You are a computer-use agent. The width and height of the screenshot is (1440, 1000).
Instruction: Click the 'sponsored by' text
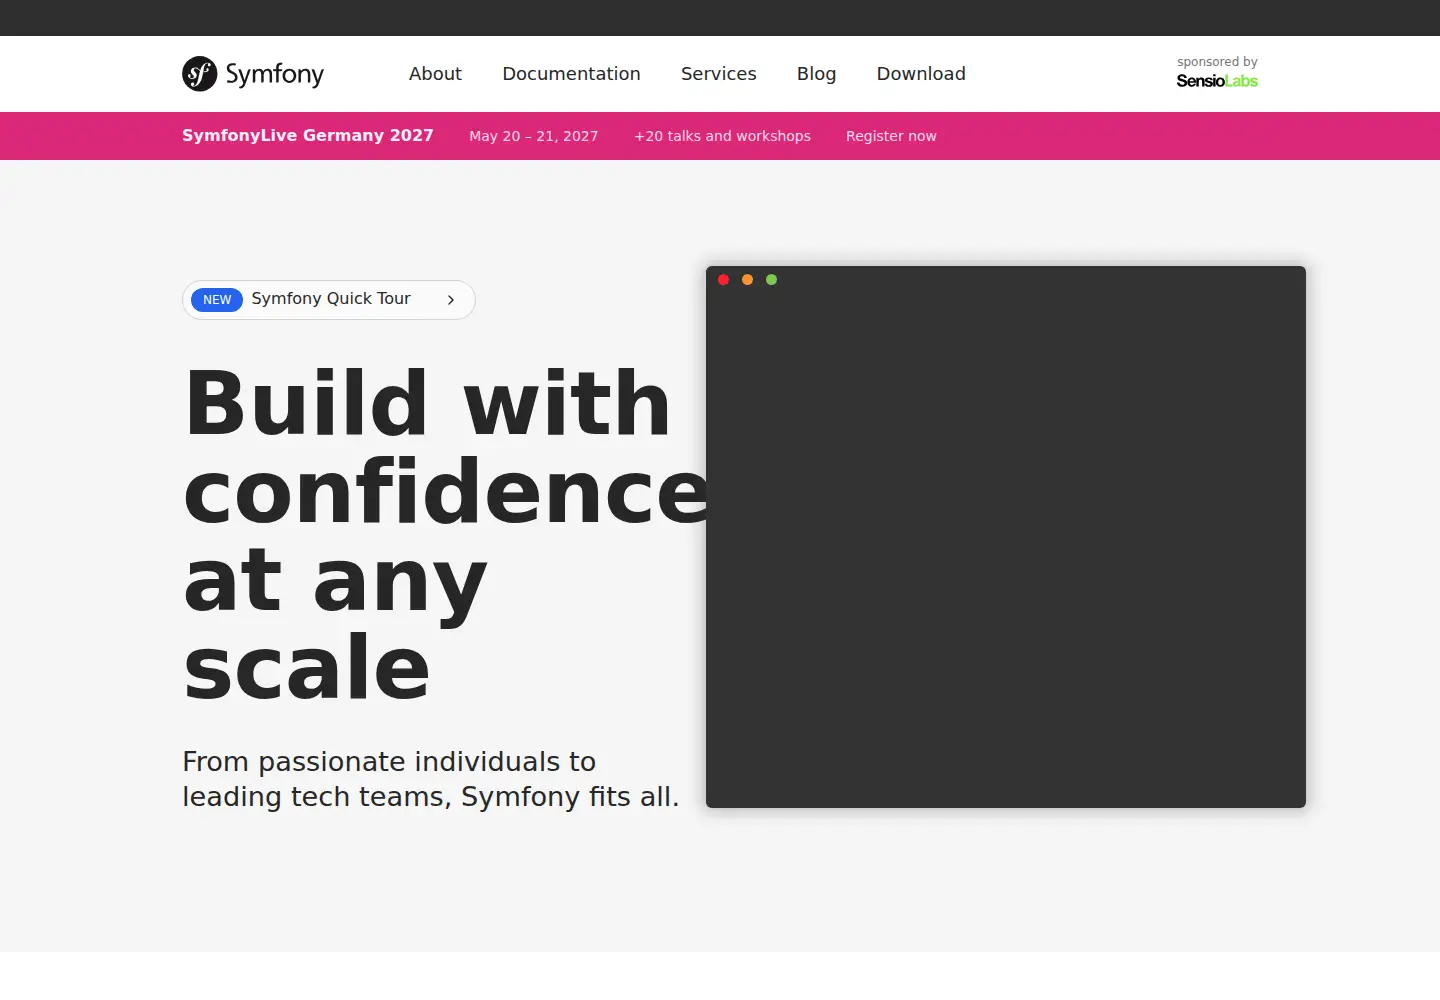(1217, 62)
